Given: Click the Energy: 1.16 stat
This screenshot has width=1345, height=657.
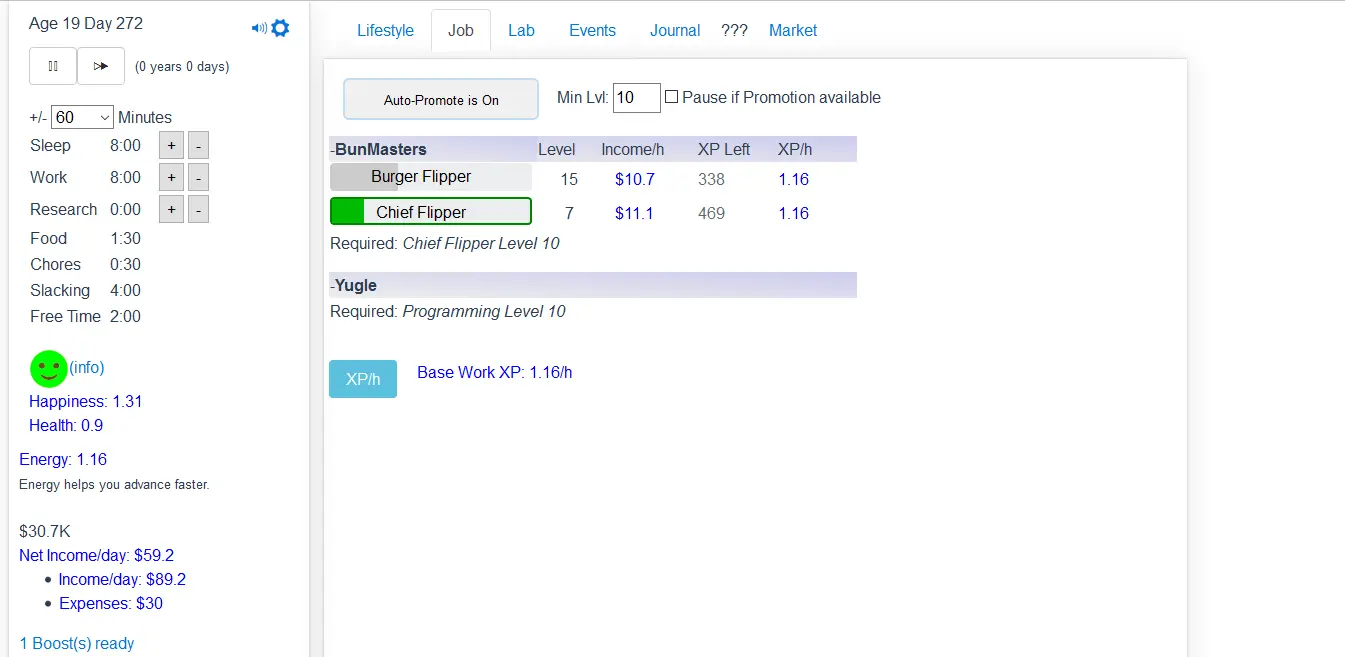Looking at the screenshot, I should (63, 459).
